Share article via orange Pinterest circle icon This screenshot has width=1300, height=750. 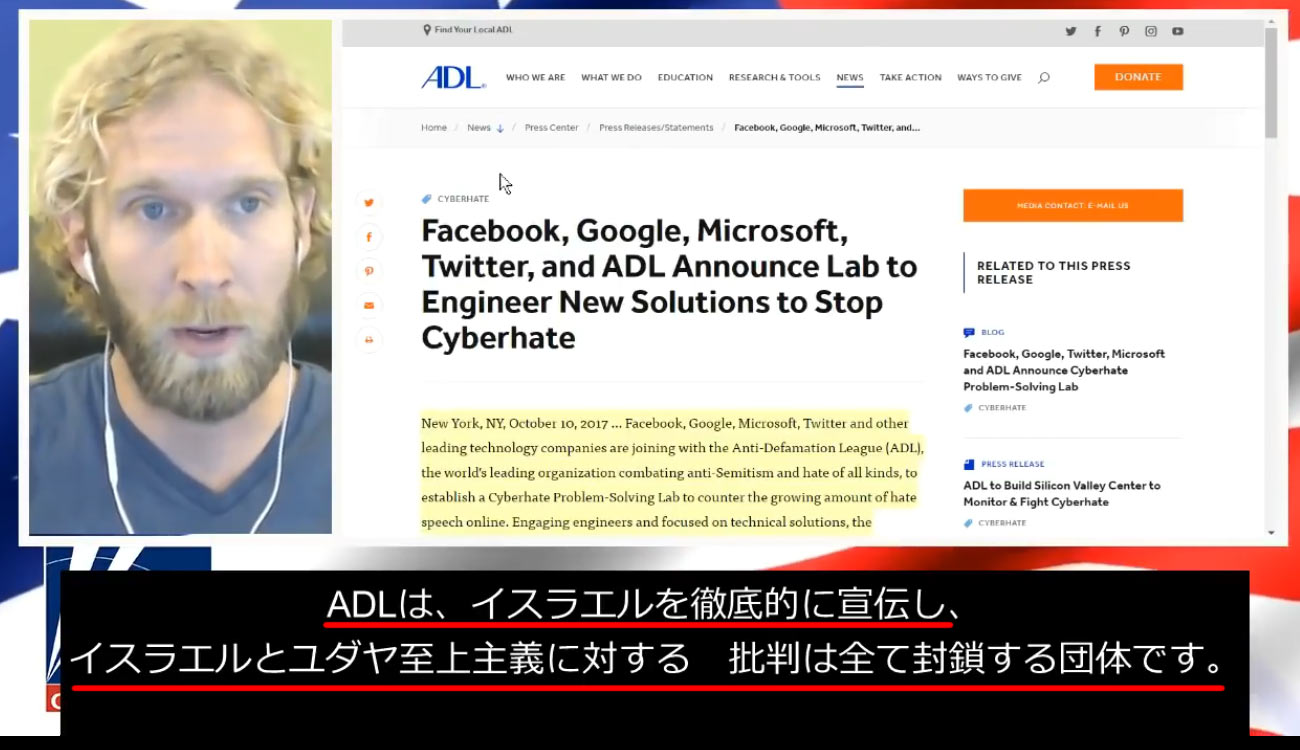click(369, 271)
